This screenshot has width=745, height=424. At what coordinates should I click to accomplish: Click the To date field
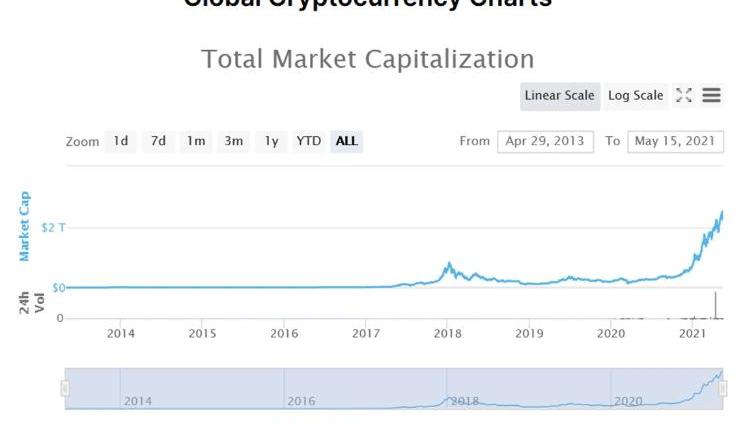pyautogui.click(x=675, y=141)
